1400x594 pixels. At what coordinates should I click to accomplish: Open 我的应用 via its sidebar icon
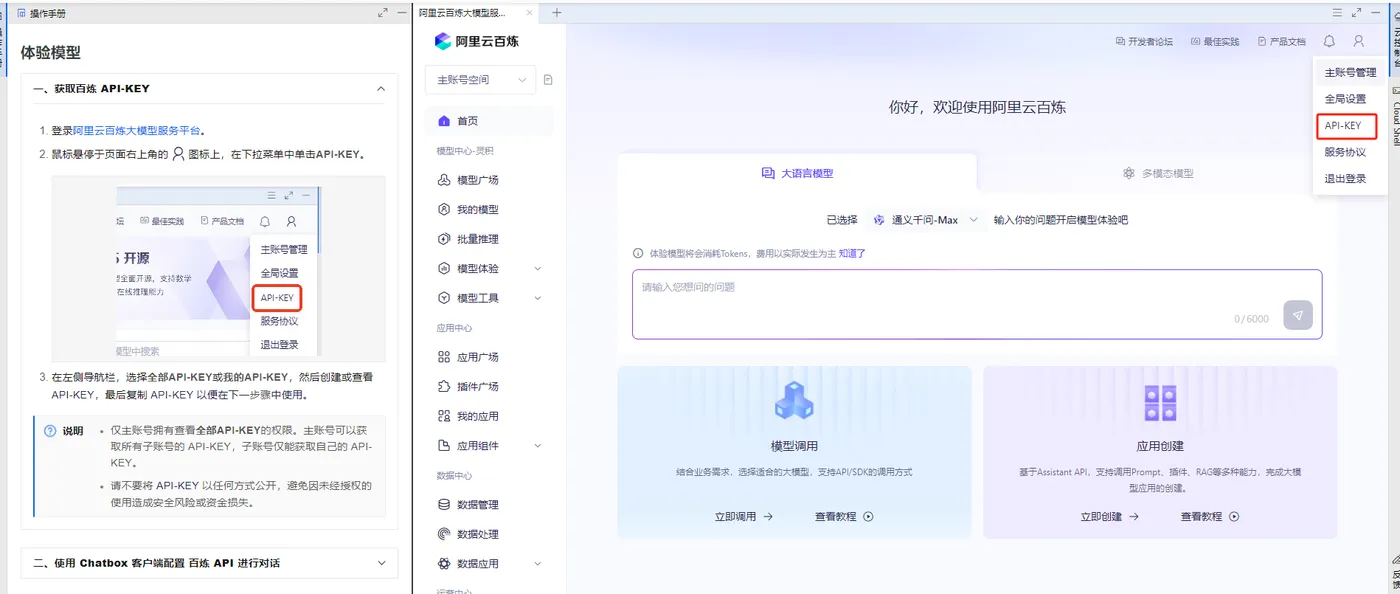pyautogui.click(x=444, y=416)
